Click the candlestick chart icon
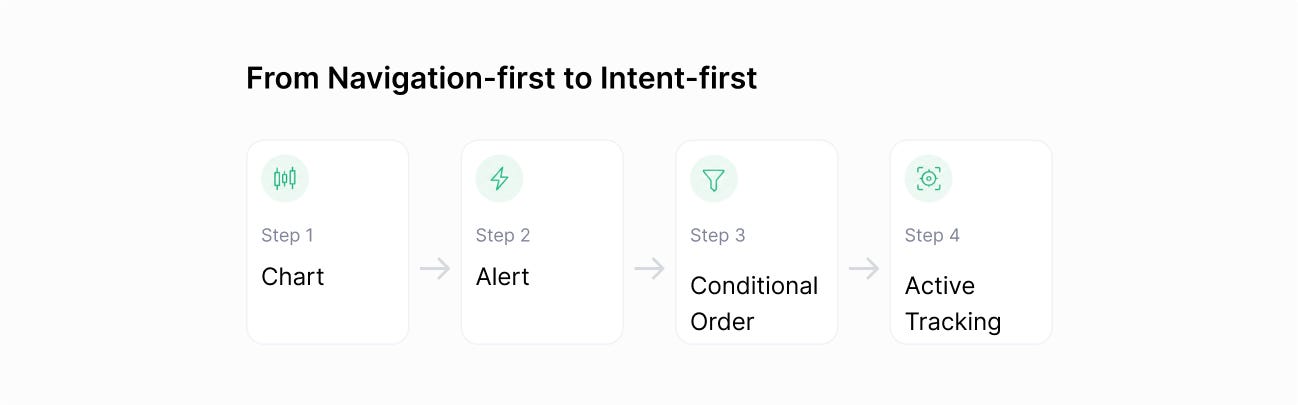 pyautogui.click(x=285, y=179)
